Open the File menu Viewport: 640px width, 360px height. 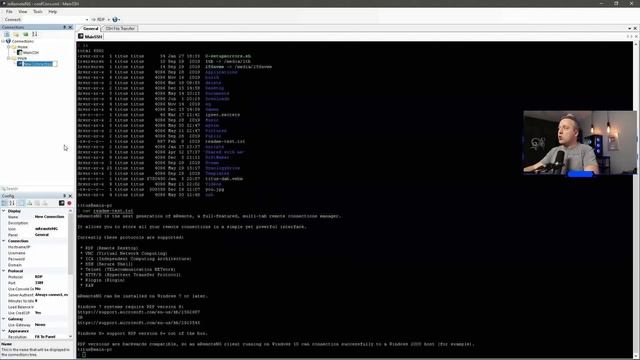[x=9, y=12]
